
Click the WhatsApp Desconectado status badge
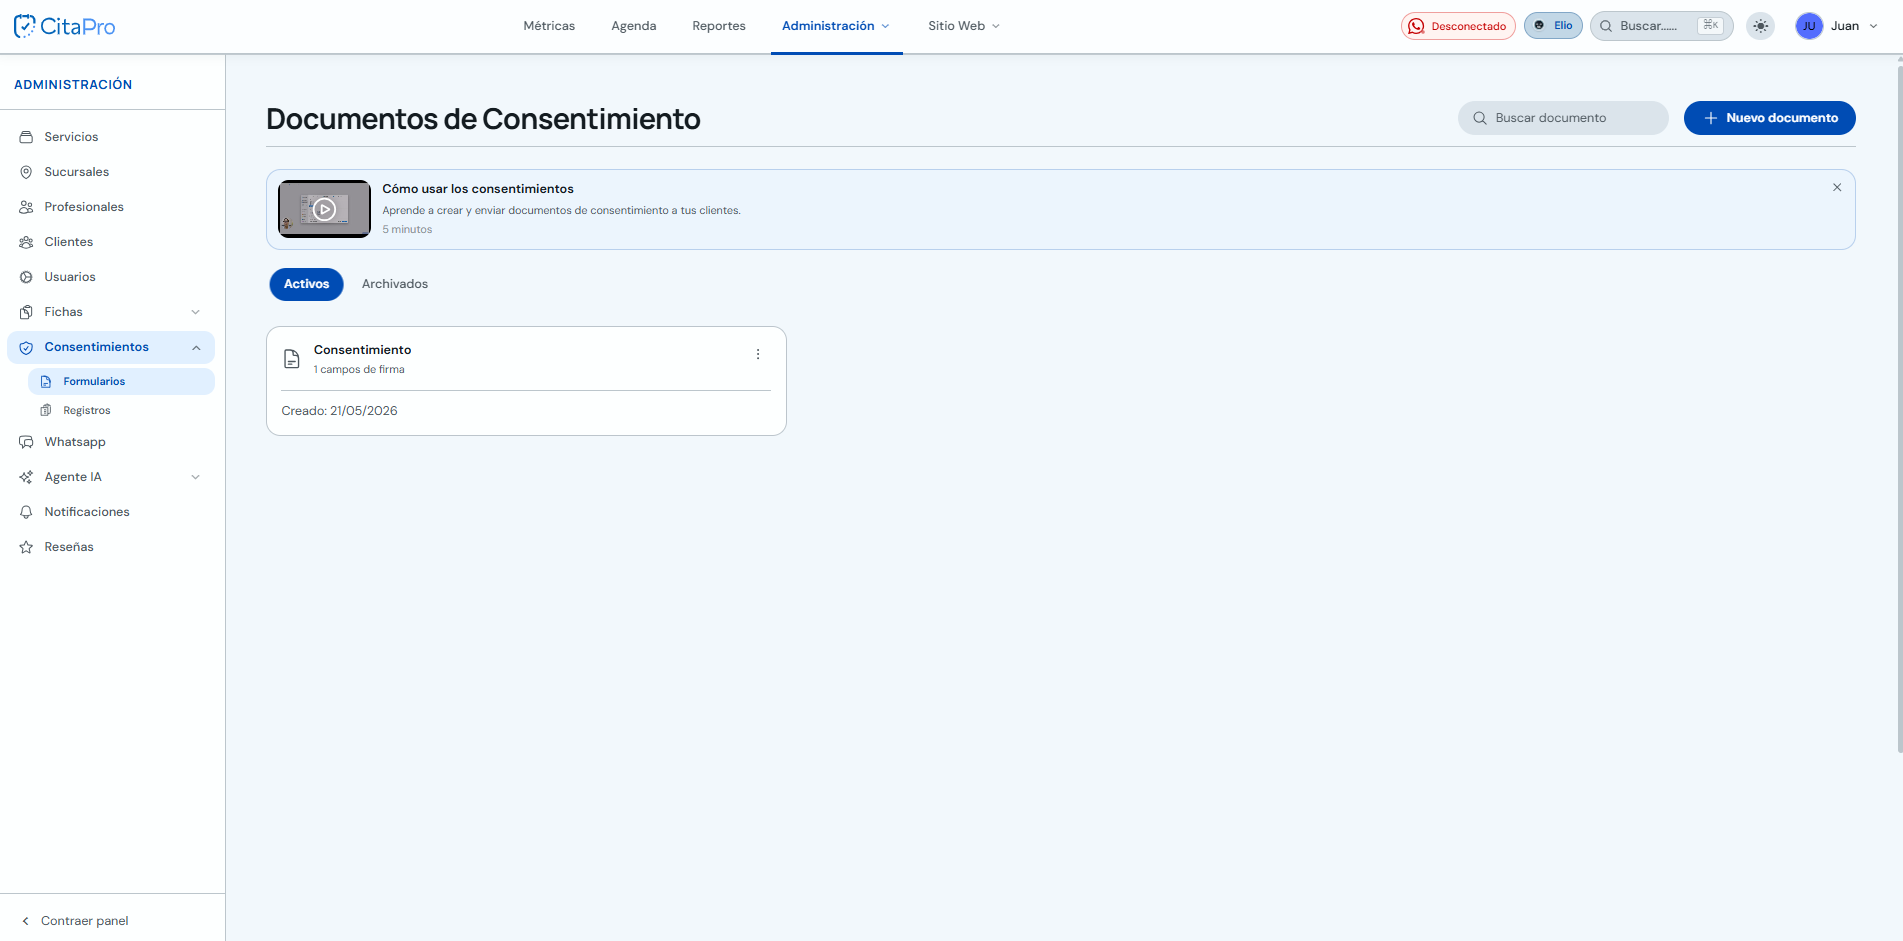(x=1458, y=26)
